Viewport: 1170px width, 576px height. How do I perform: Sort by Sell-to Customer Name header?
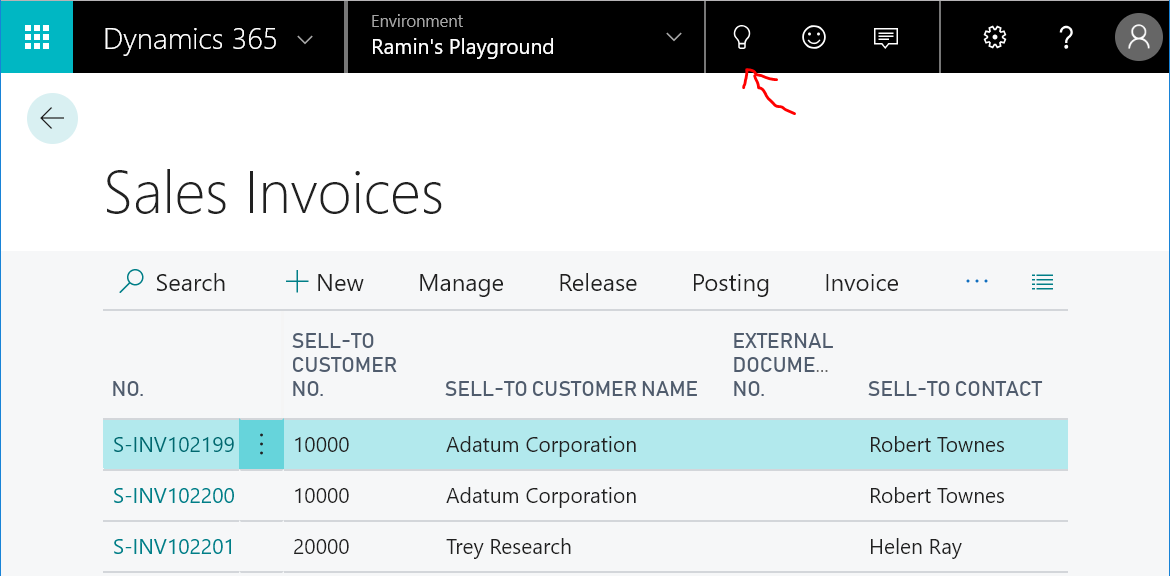[x=571, y=389]
